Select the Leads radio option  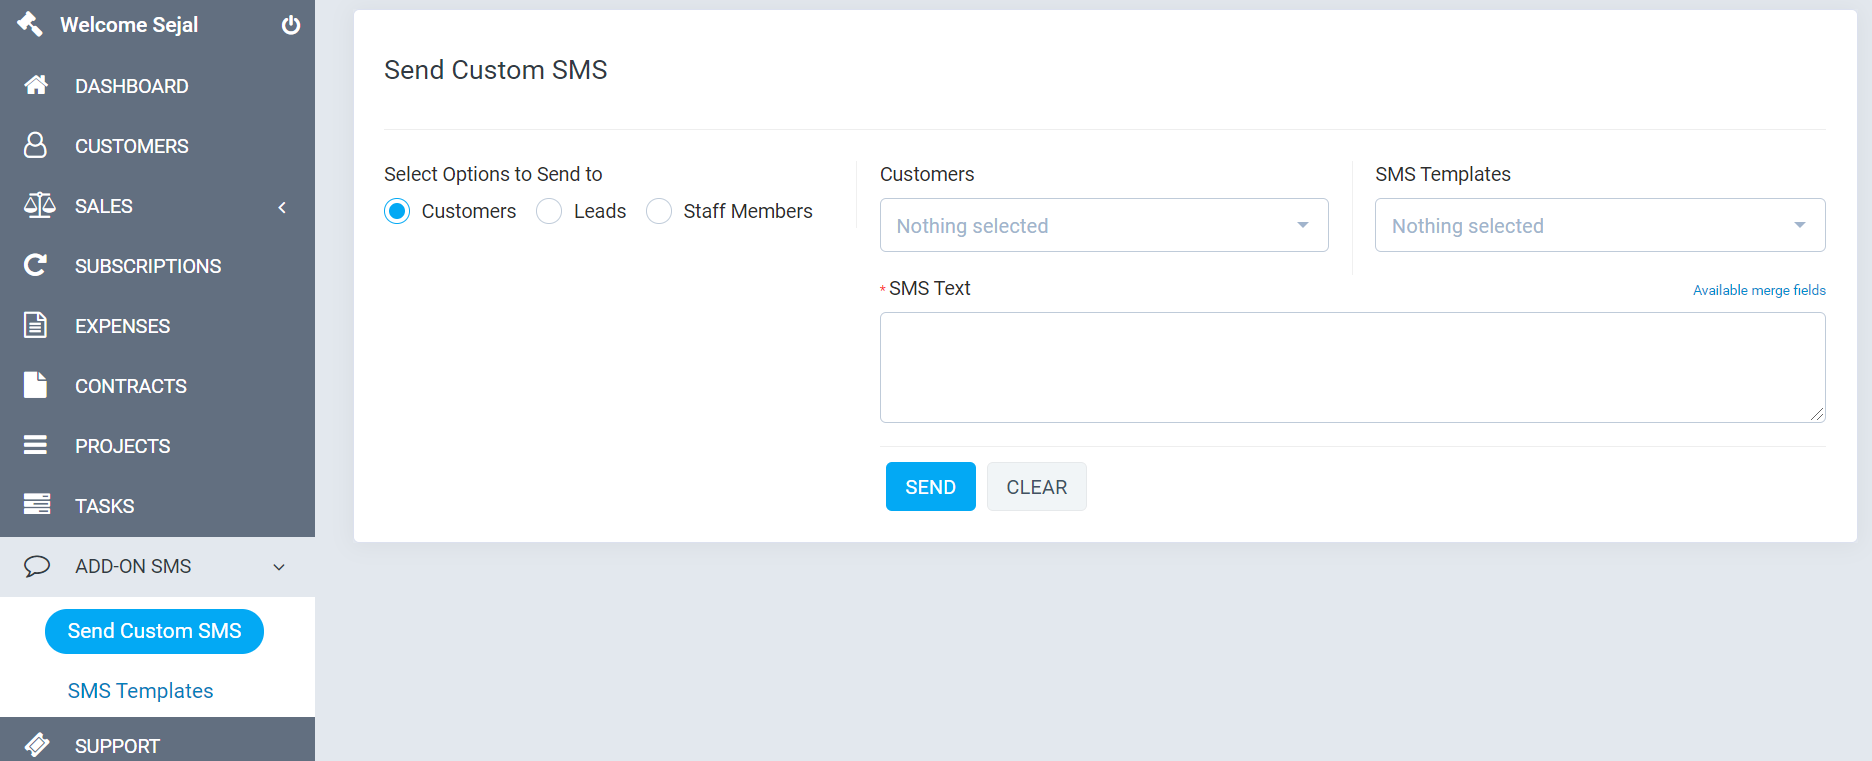tap(549, 211)
